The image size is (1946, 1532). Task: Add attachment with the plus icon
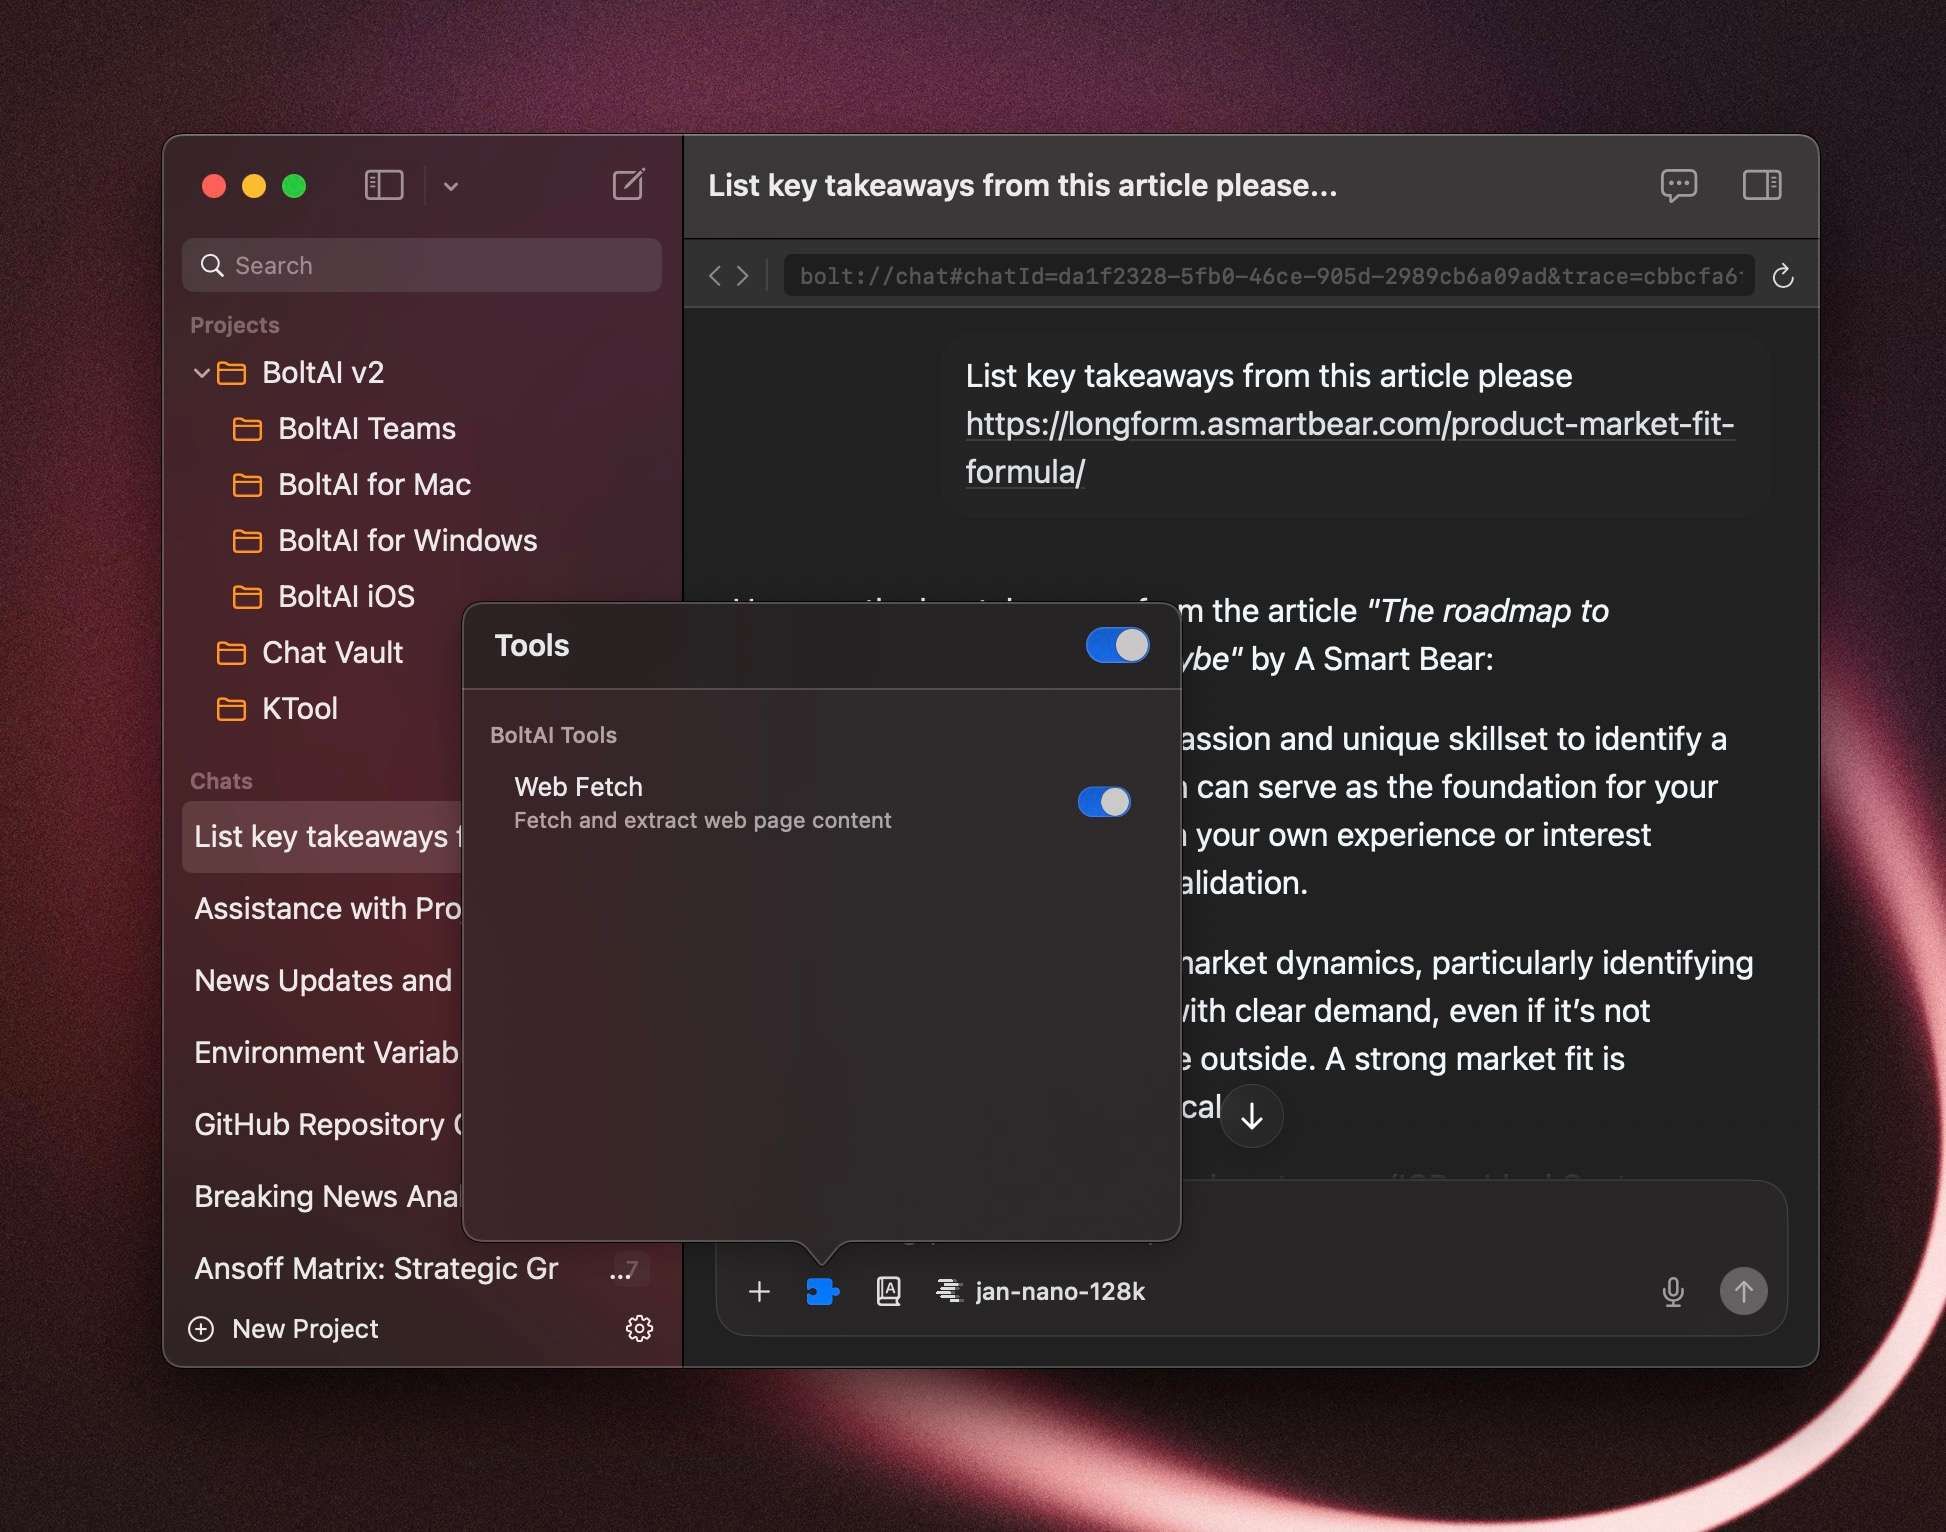coord(759,1292)
